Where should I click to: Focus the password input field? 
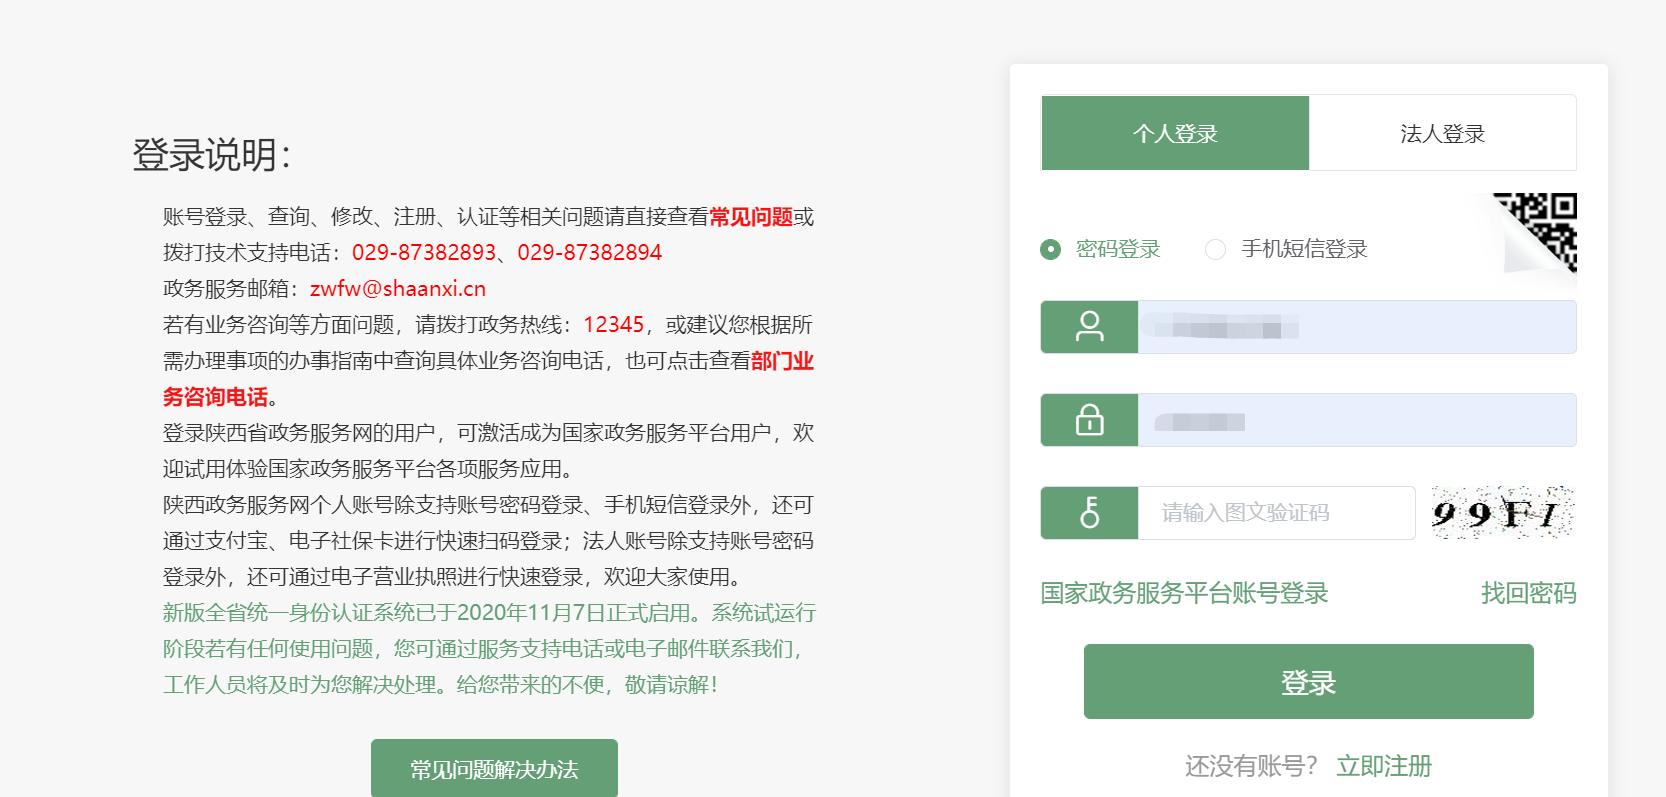[x=1356, y=420]
